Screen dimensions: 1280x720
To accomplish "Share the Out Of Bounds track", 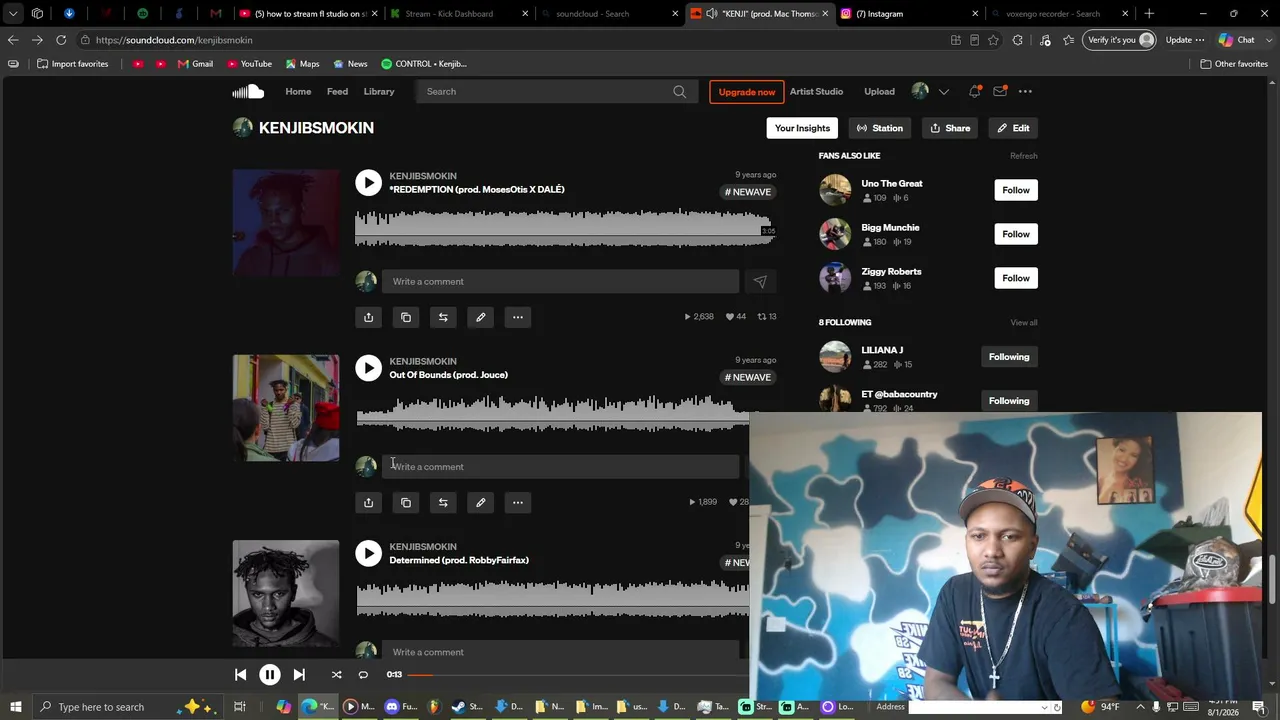I will (368, 502).
